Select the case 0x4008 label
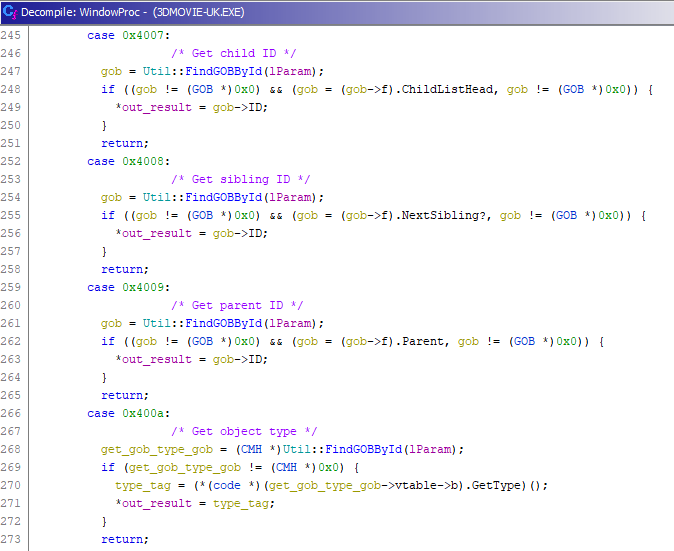The width and height of the screenshot is (674, 551). (129, 161)
